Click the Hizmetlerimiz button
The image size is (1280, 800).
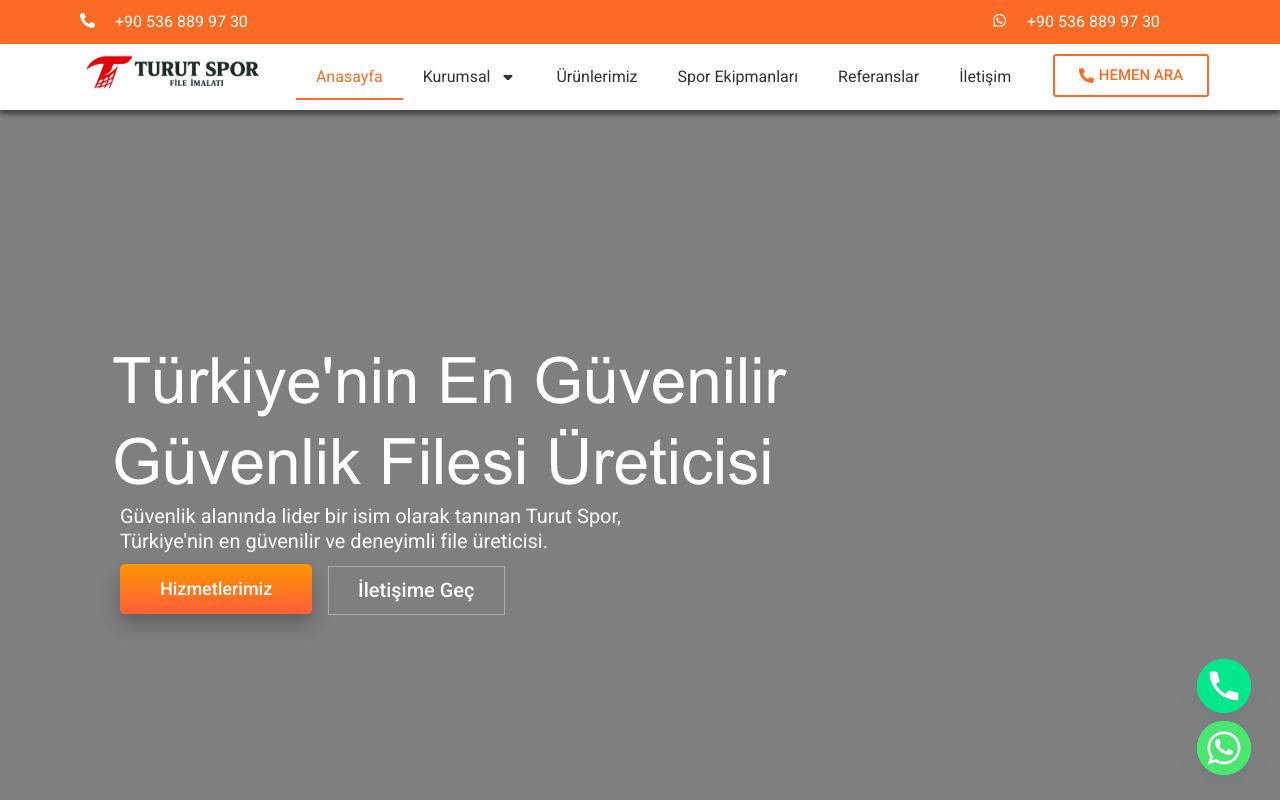(216, 589)
